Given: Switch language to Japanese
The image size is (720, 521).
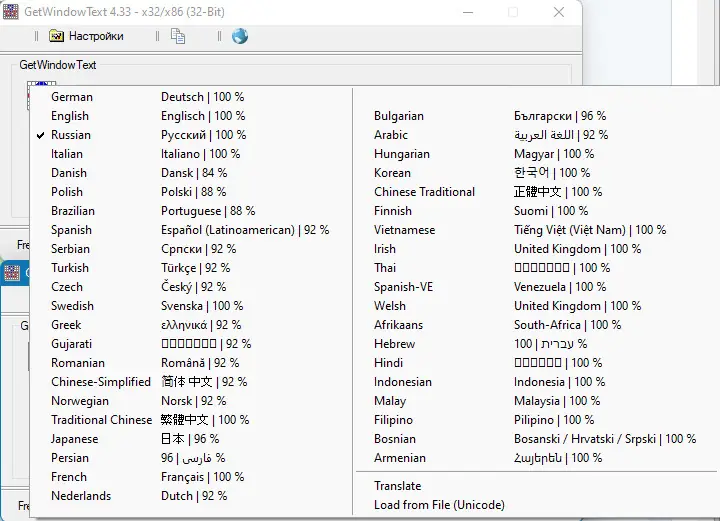Looking at the screenshot, I should pos(192,439).
